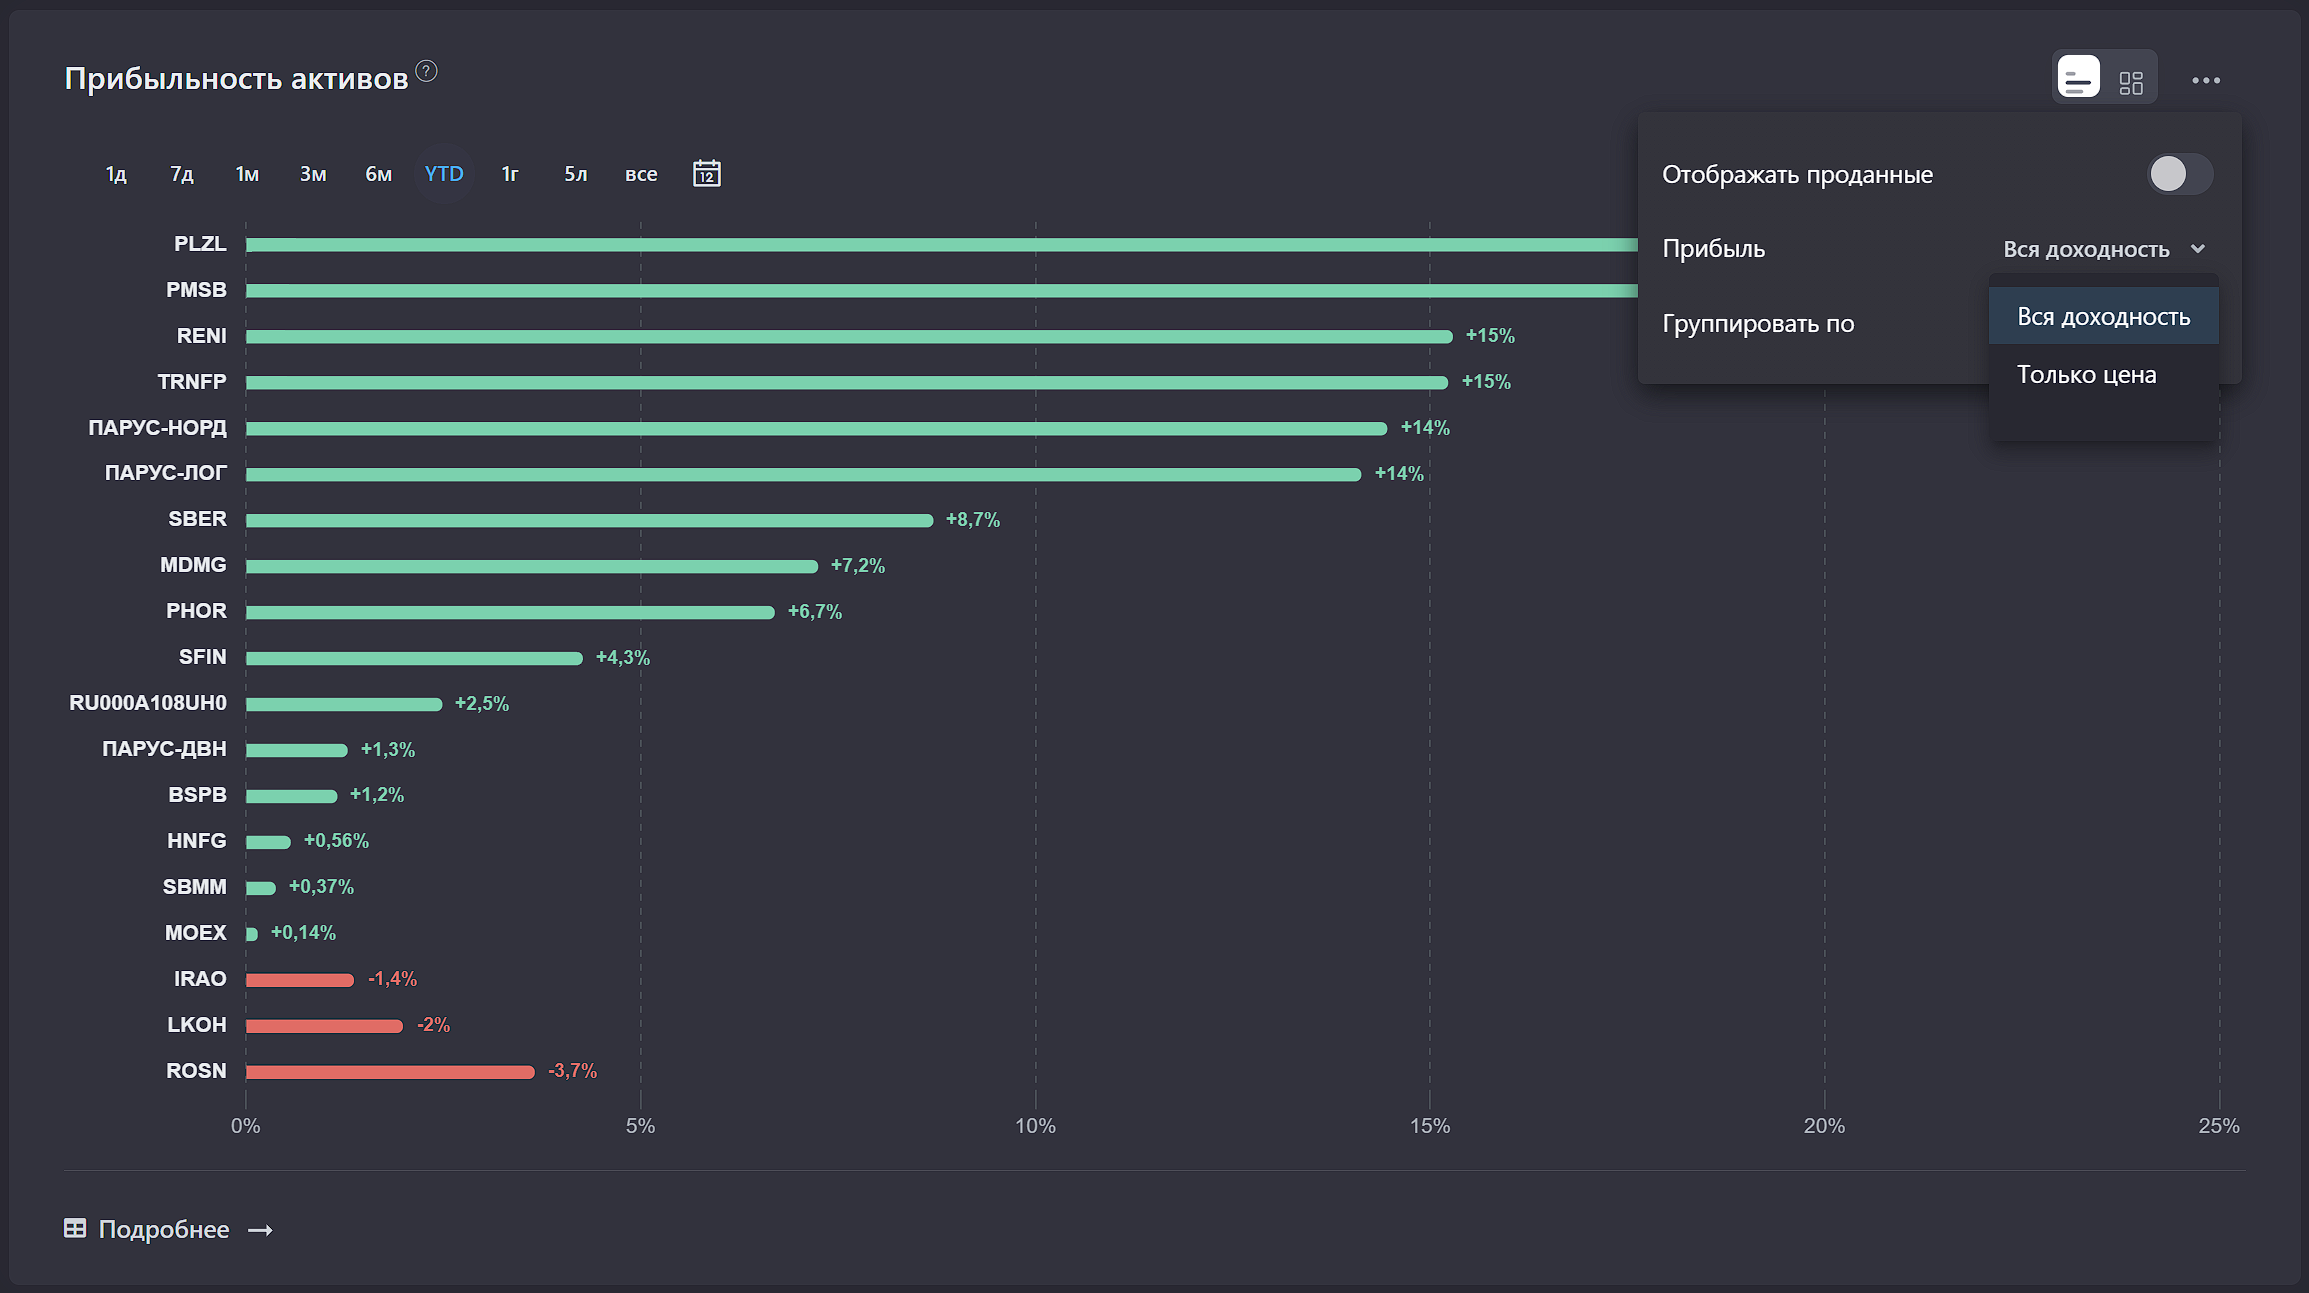Choose Вся доходность in the dropdown list

click(2103, 316)
